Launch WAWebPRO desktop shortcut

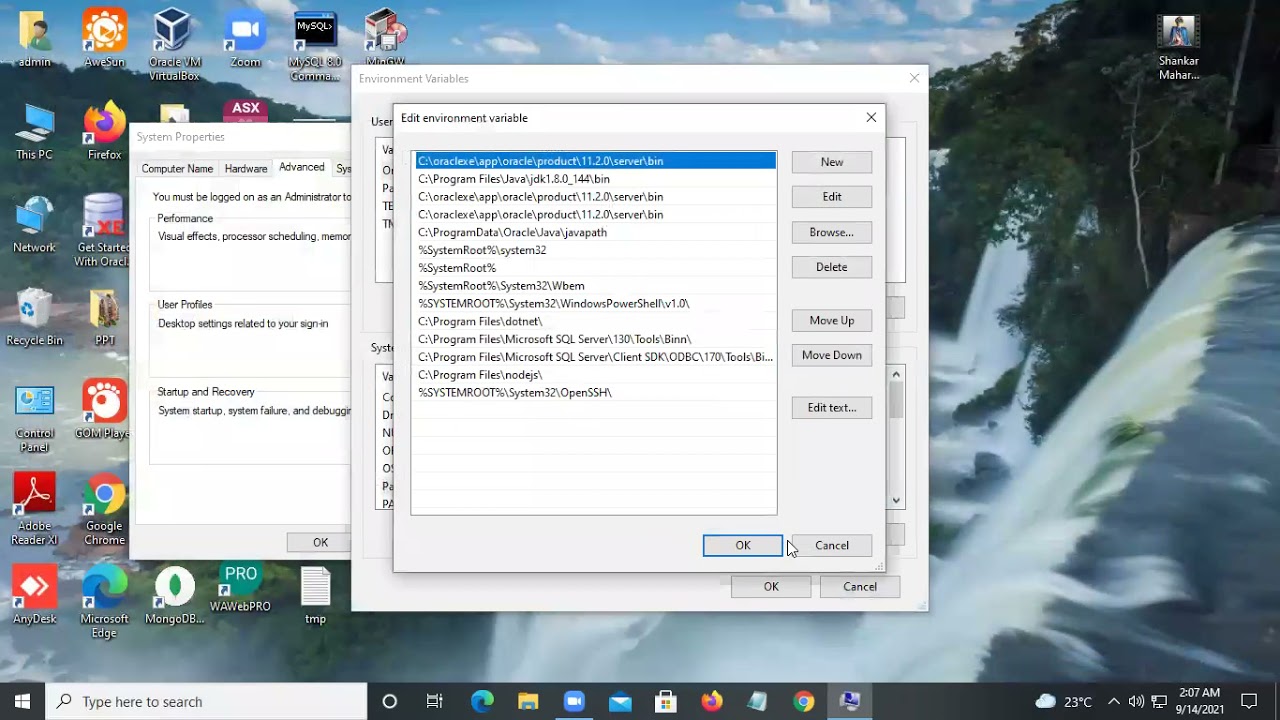pyautogui.click(x=240, y=589)
